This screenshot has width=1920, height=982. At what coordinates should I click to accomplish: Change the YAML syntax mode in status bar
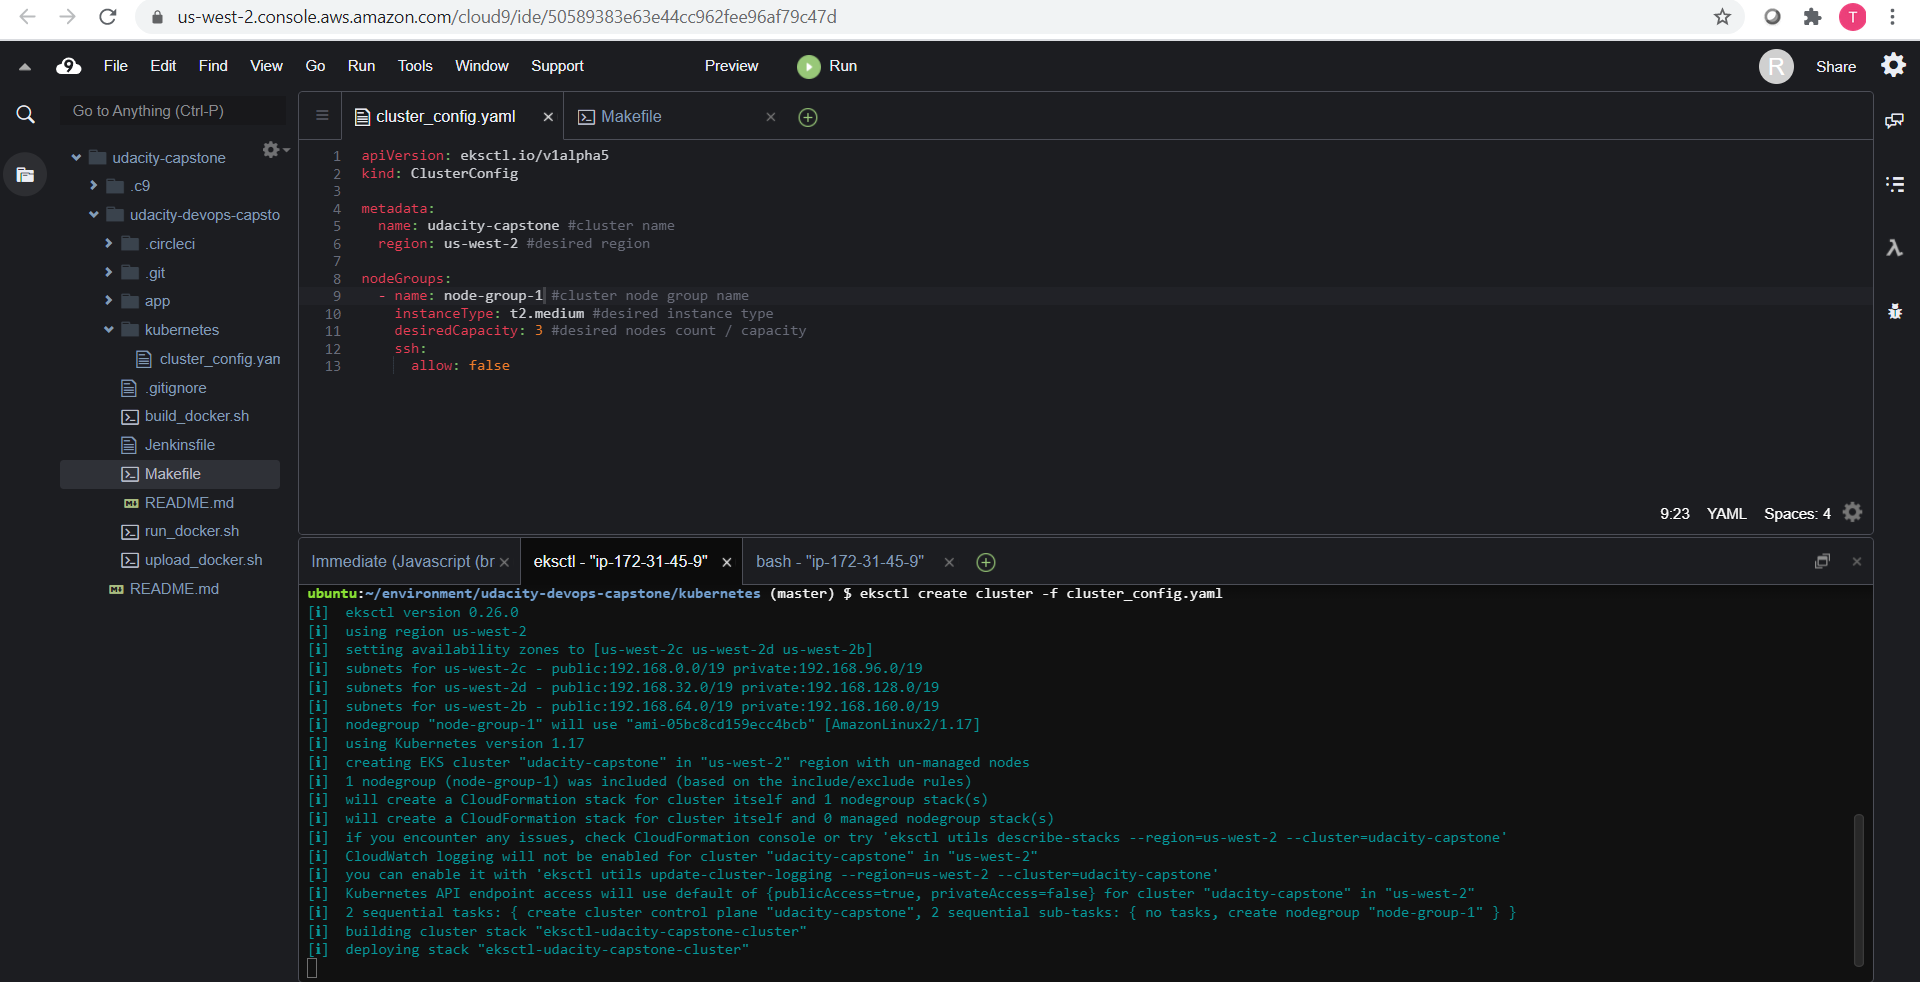[1726, 513]
